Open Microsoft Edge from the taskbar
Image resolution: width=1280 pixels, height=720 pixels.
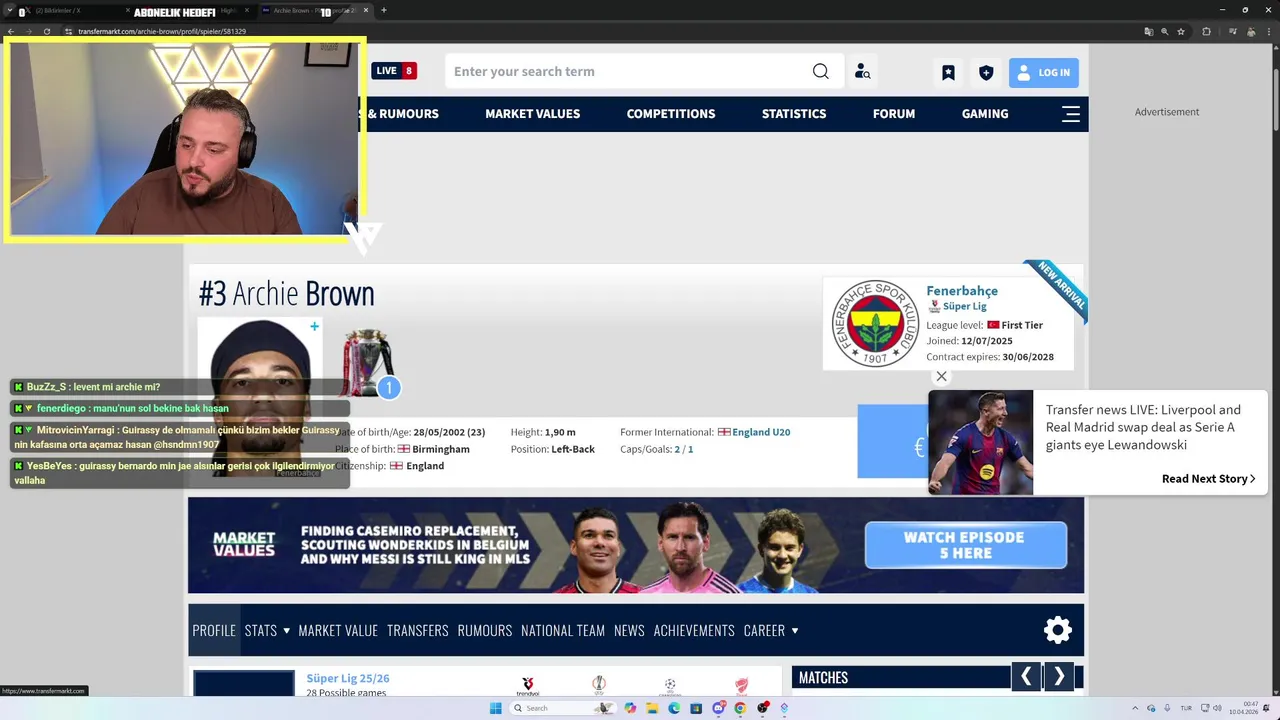click(674, 708)
